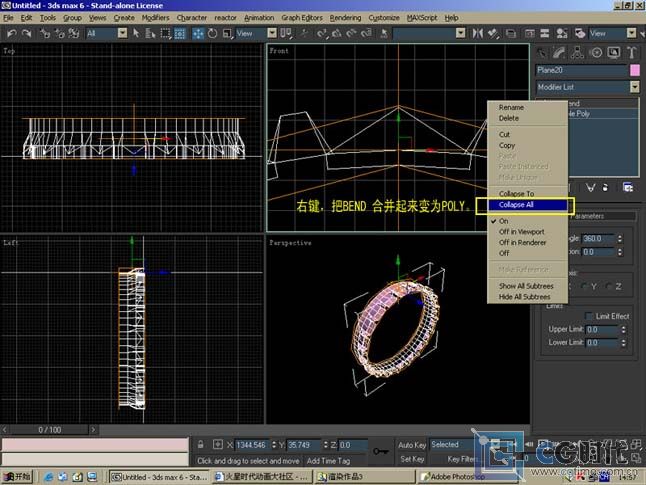Open the Align tool
Image resolution: width=646 pixels, height=485 pixels.
point(493,33)
